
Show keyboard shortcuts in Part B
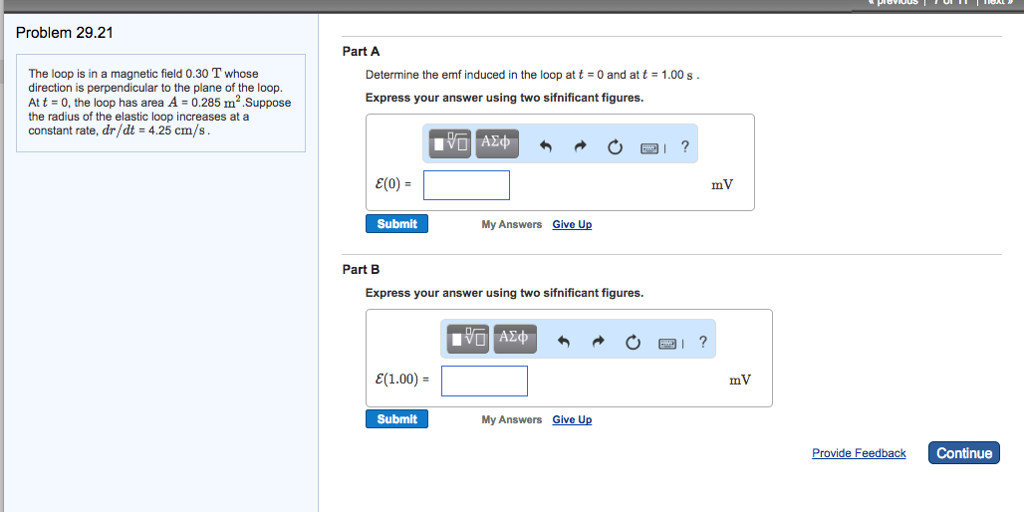668,343
